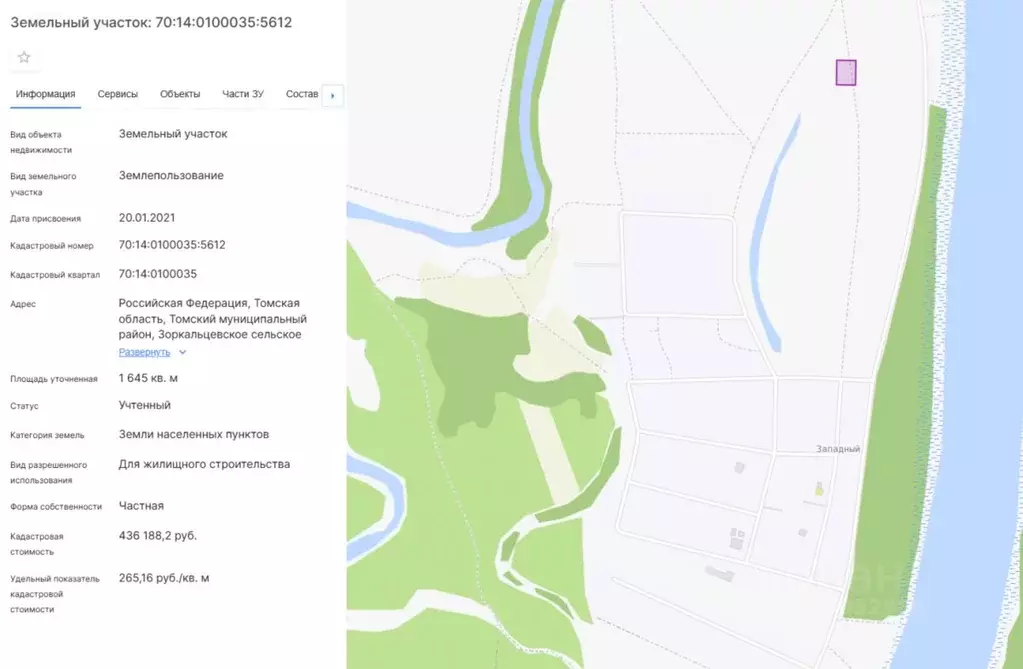Select Для жилищного строительства value
1023x669 pixels.
pyautogui.click(x=204, y=464)
